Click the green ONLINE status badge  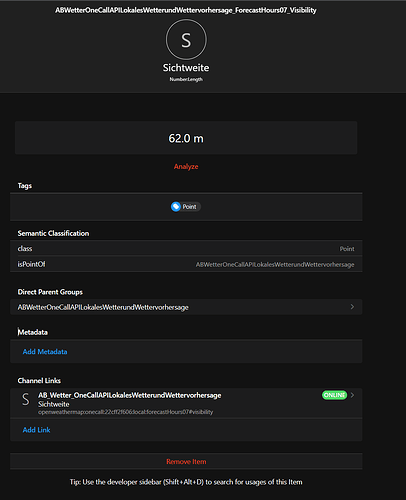click(334, 395)
